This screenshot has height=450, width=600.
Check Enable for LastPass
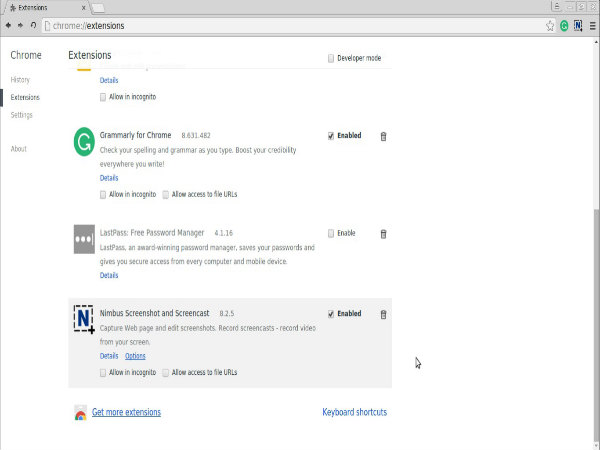coord(331,233)
